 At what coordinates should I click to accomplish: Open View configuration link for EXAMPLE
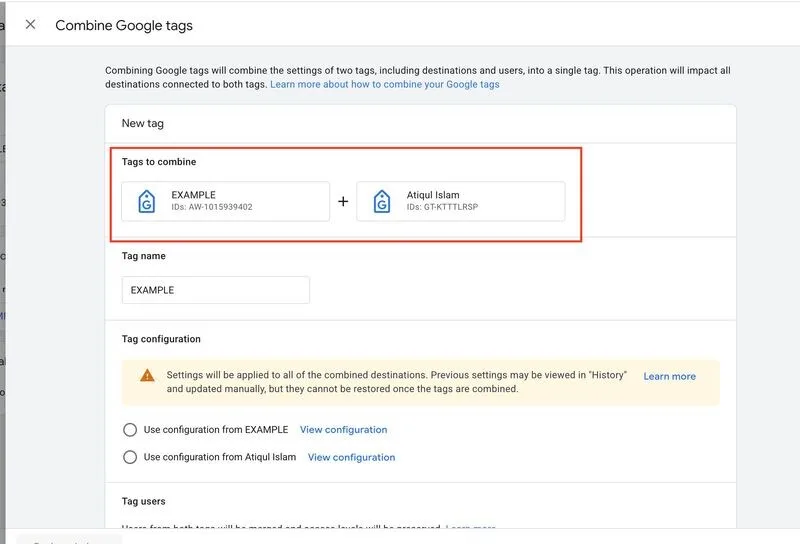[343, 430]
